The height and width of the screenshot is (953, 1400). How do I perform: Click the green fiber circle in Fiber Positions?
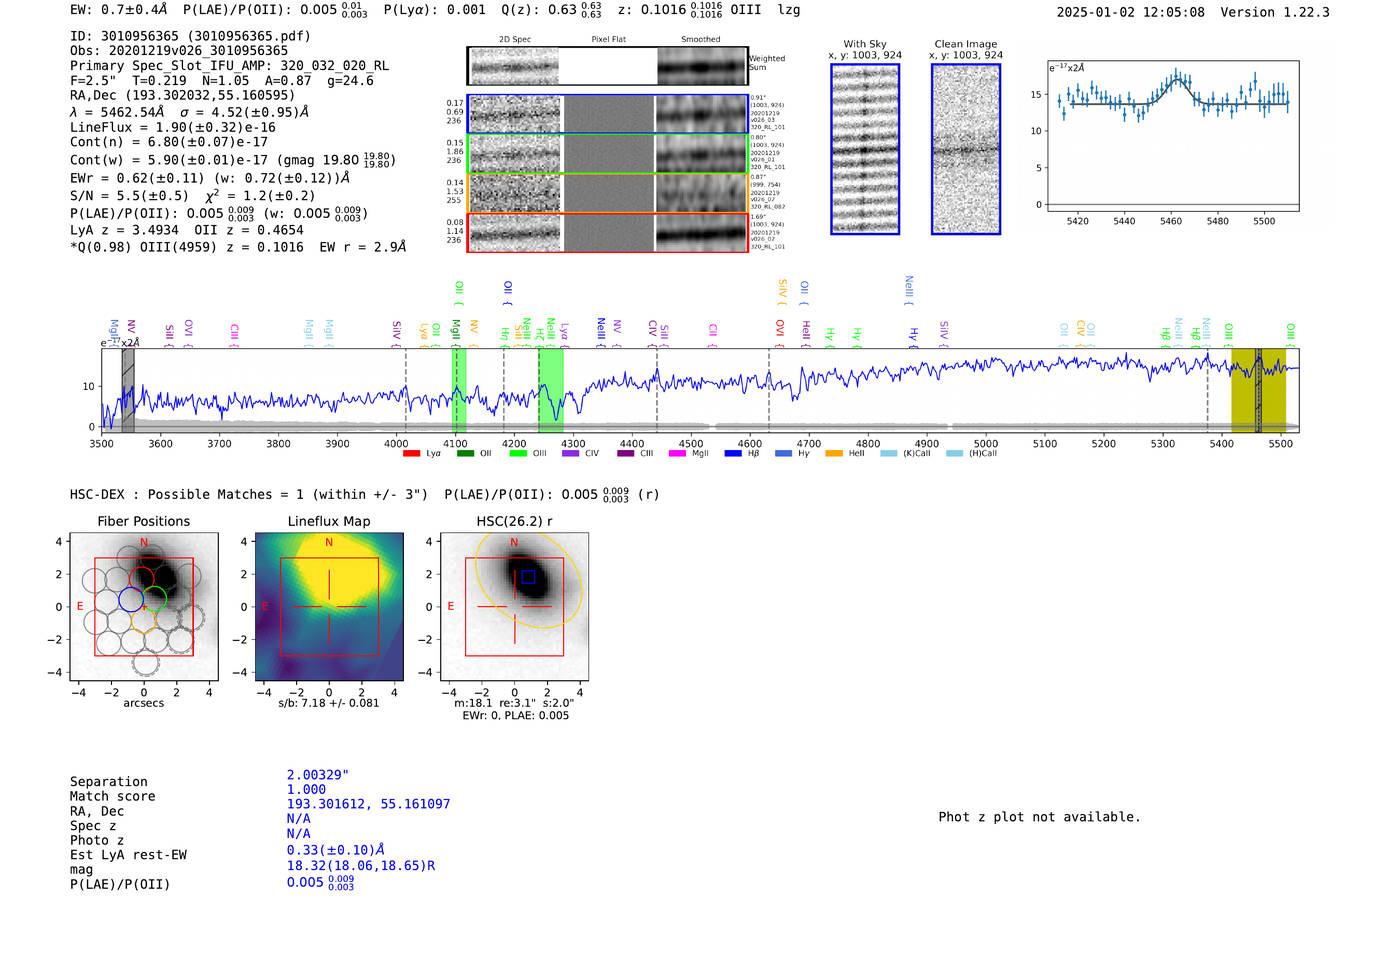click(154, 599)
